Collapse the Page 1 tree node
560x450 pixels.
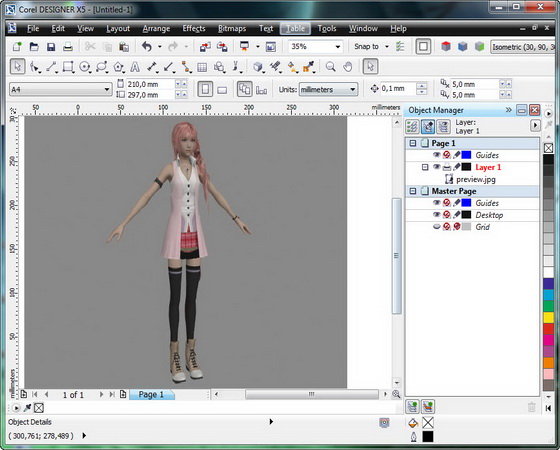413,143
